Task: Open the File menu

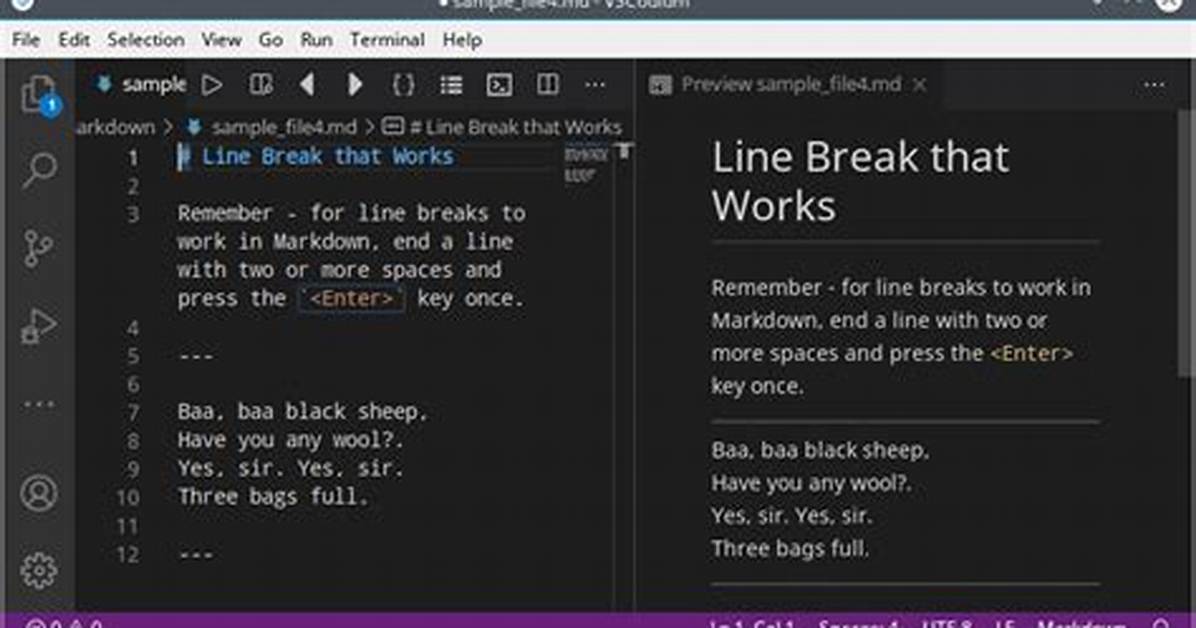Action: 26,40
